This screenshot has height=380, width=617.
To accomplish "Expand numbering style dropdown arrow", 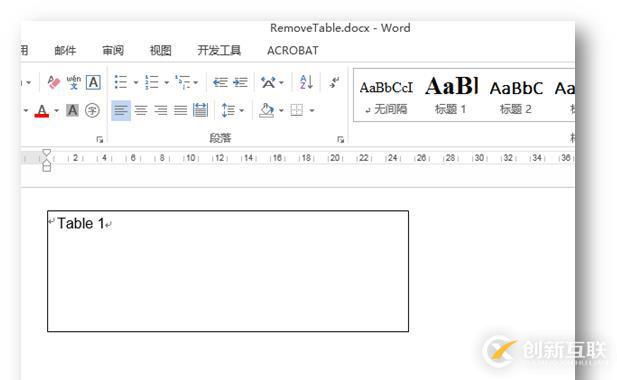I will pos(166,83).
